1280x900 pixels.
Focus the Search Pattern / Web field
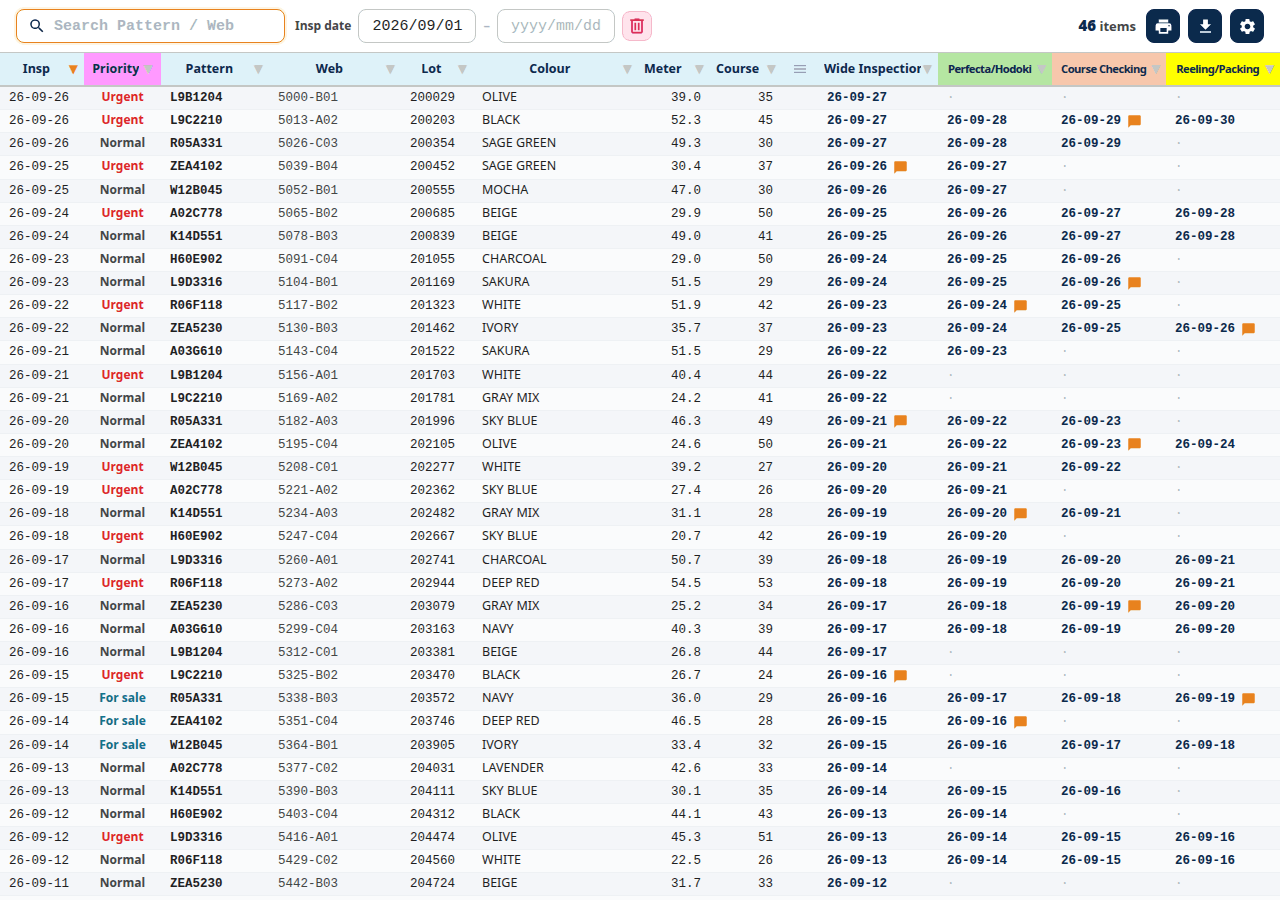tap(150, 26)
